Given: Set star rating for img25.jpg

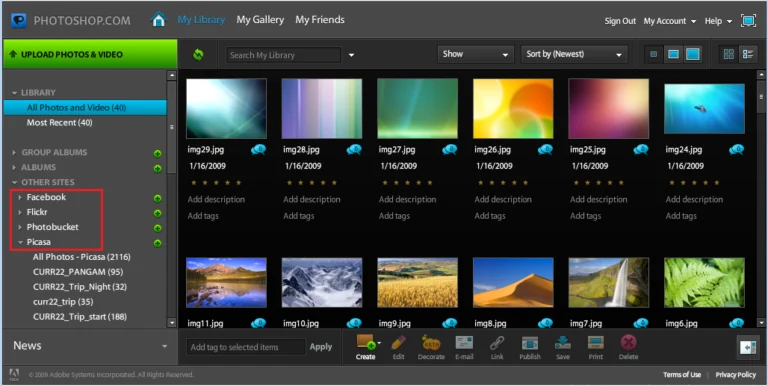Looking at the screenshot, I should tap(598, 183).
